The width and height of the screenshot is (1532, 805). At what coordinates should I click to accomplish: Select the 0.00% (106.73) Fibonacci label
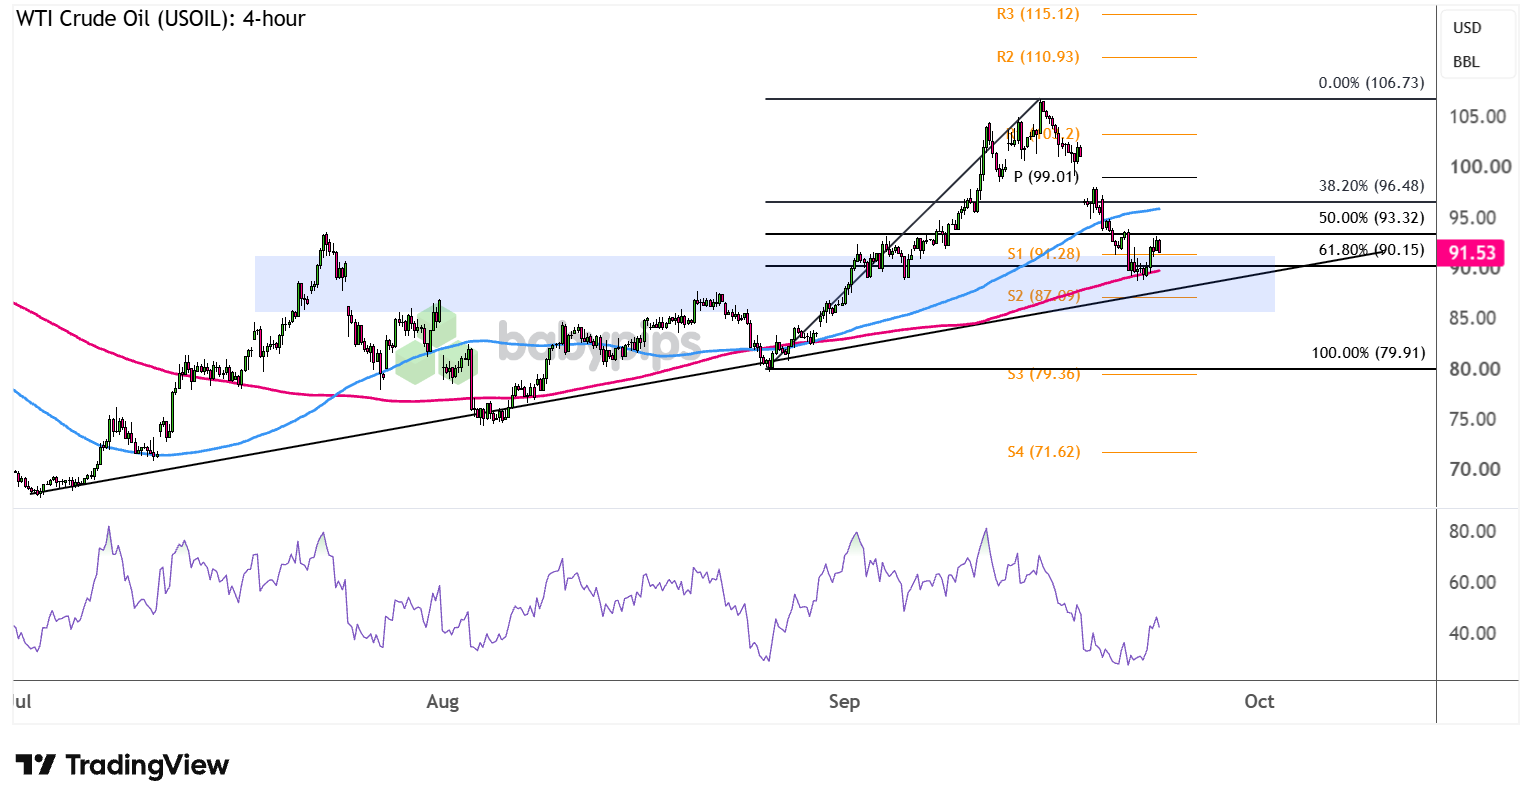[x=1371, y=83]
